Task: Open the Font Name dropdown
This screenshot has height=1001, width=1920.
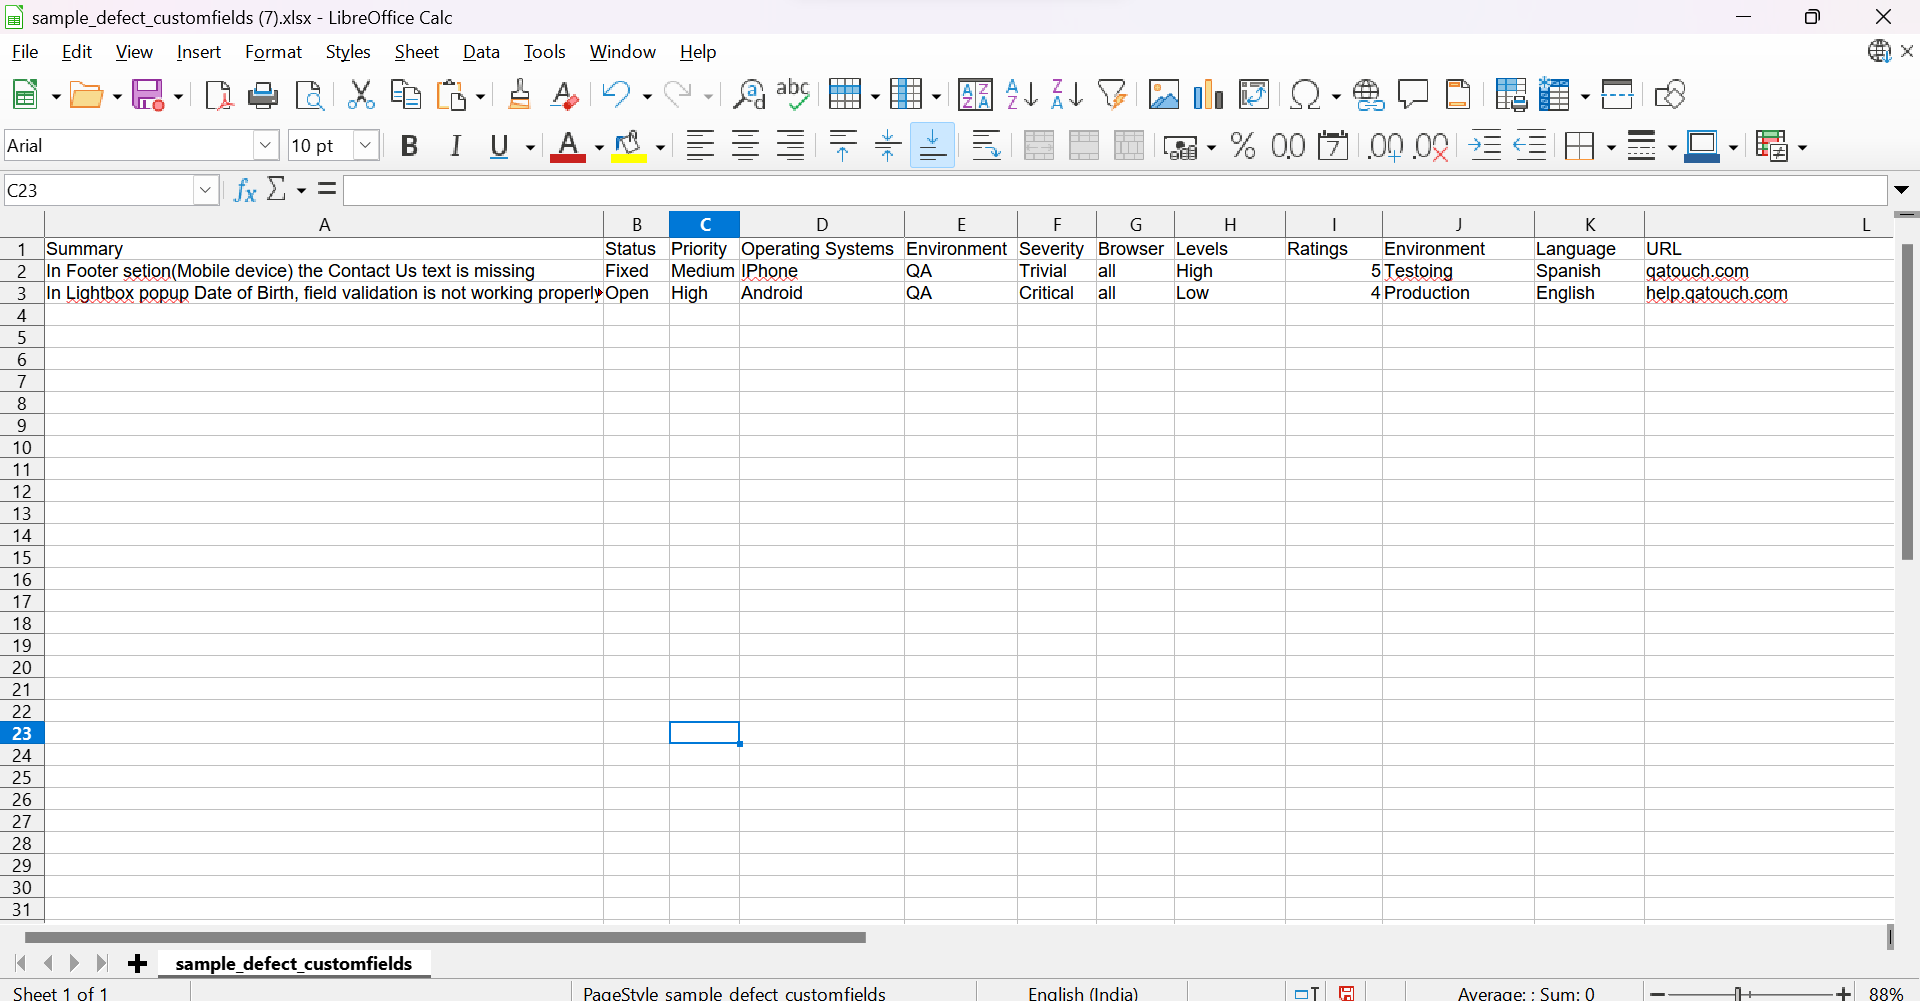Action: [x=265, y=146]
